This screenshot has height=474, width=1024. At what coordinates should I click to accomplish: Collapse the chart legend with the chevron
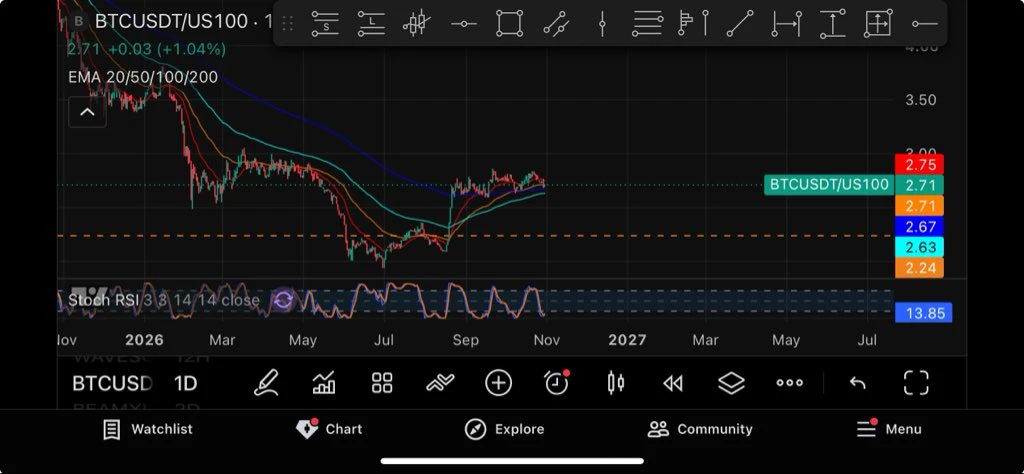tap(88, 112)
